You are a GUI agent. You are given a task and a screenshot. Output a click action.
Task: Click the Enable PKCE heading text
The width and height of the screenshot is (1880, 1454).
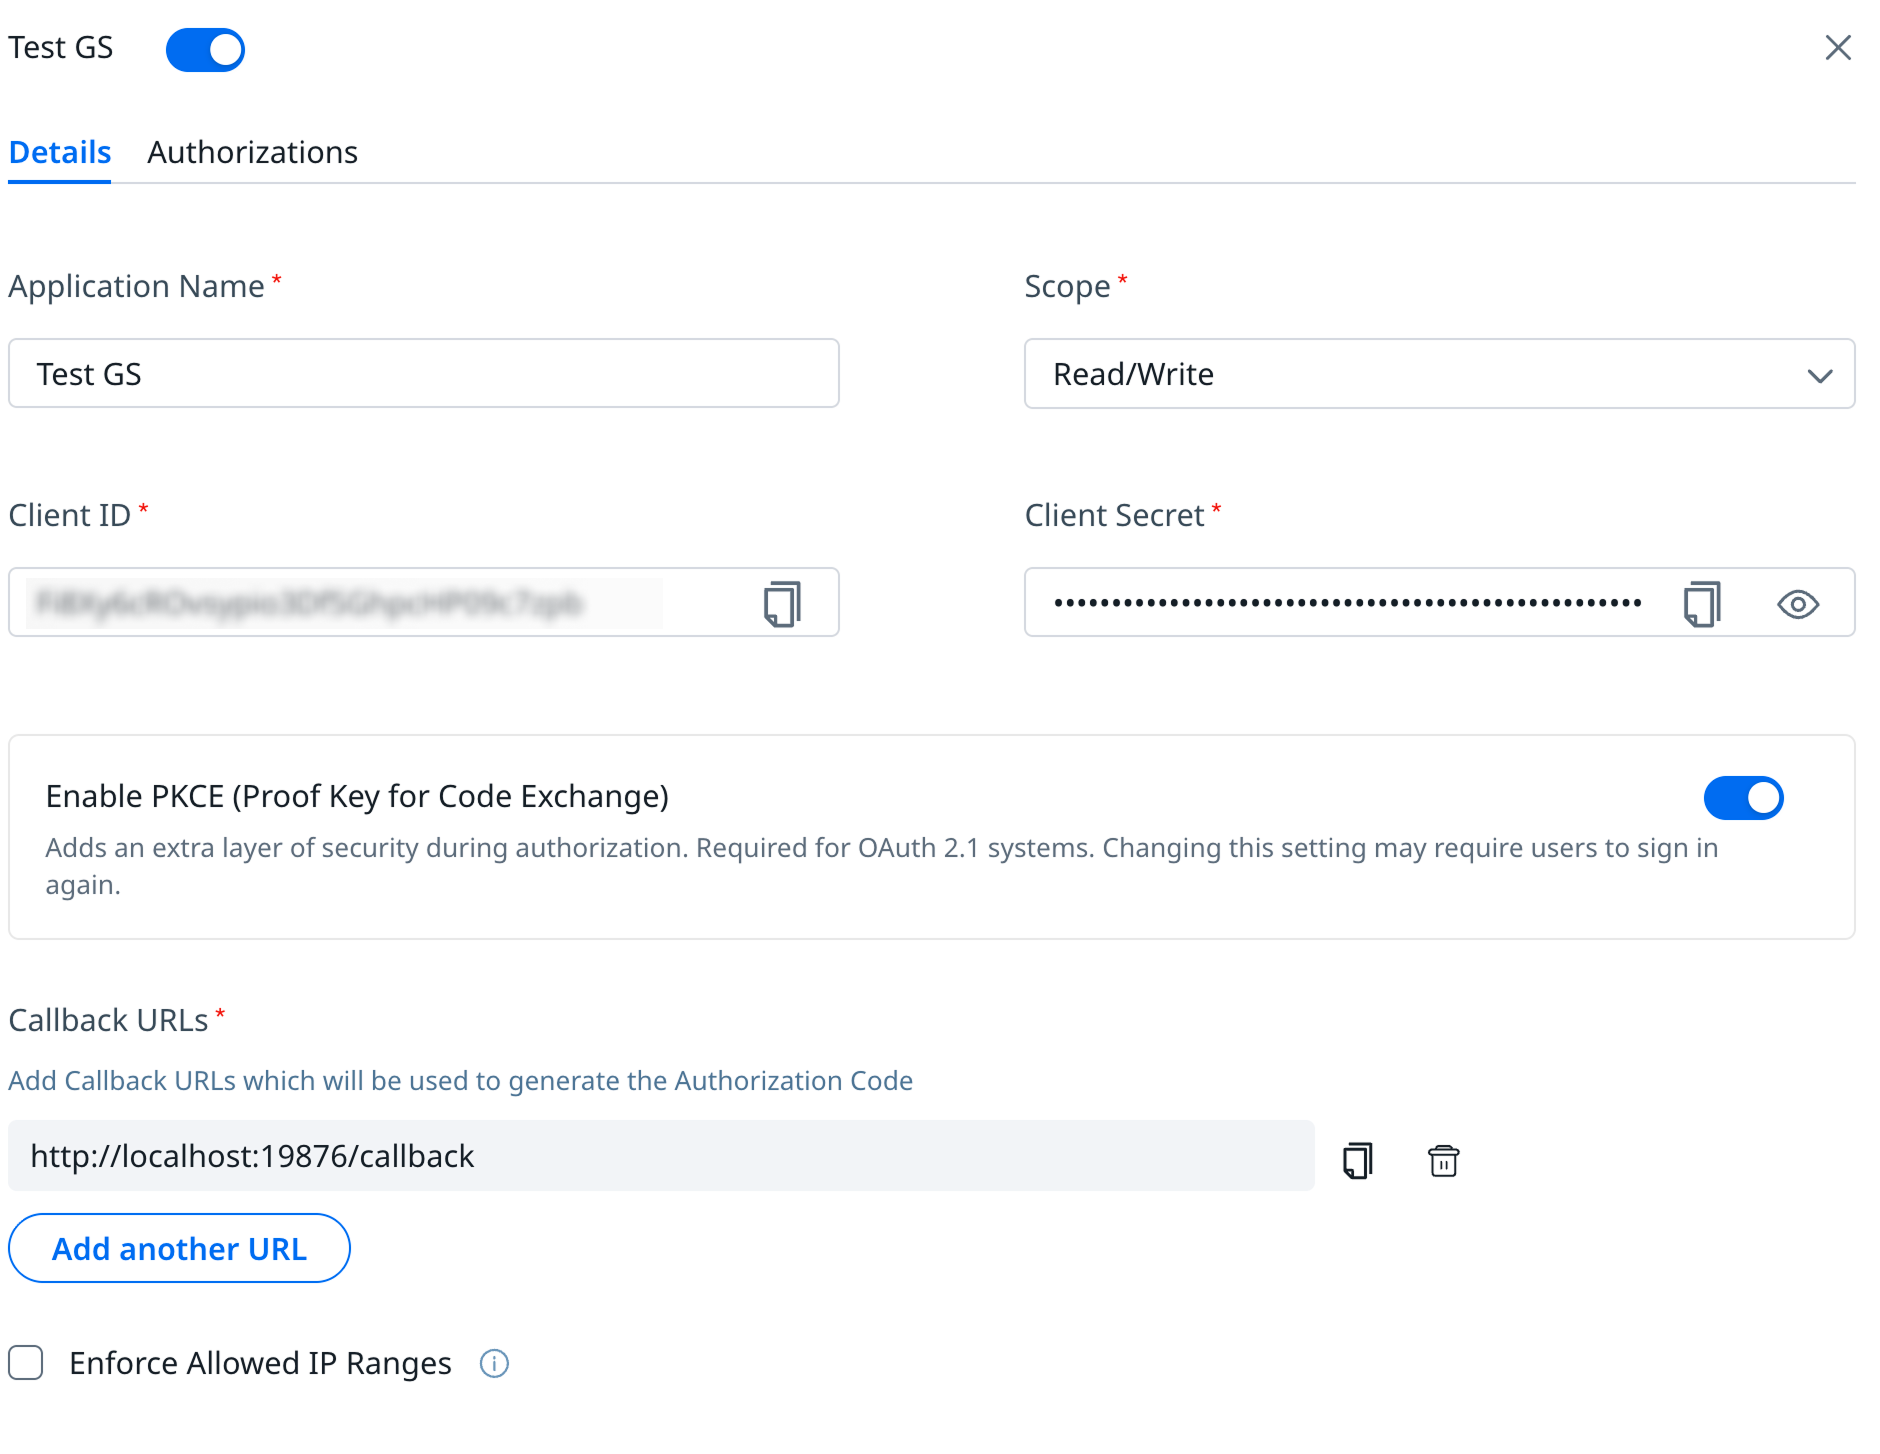pyautogui.click(x=357, y=796)
